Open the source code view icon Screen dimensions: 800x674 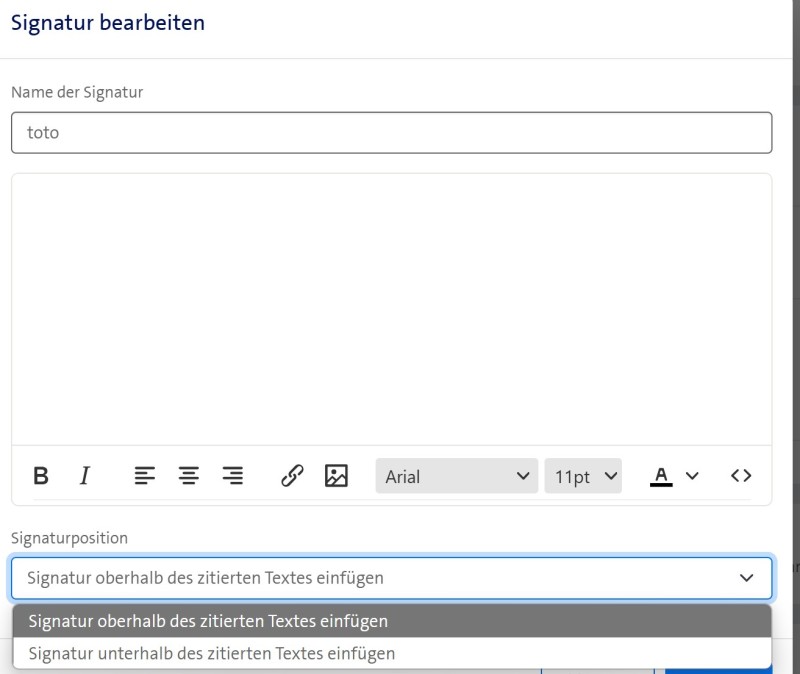click(741, 476)
